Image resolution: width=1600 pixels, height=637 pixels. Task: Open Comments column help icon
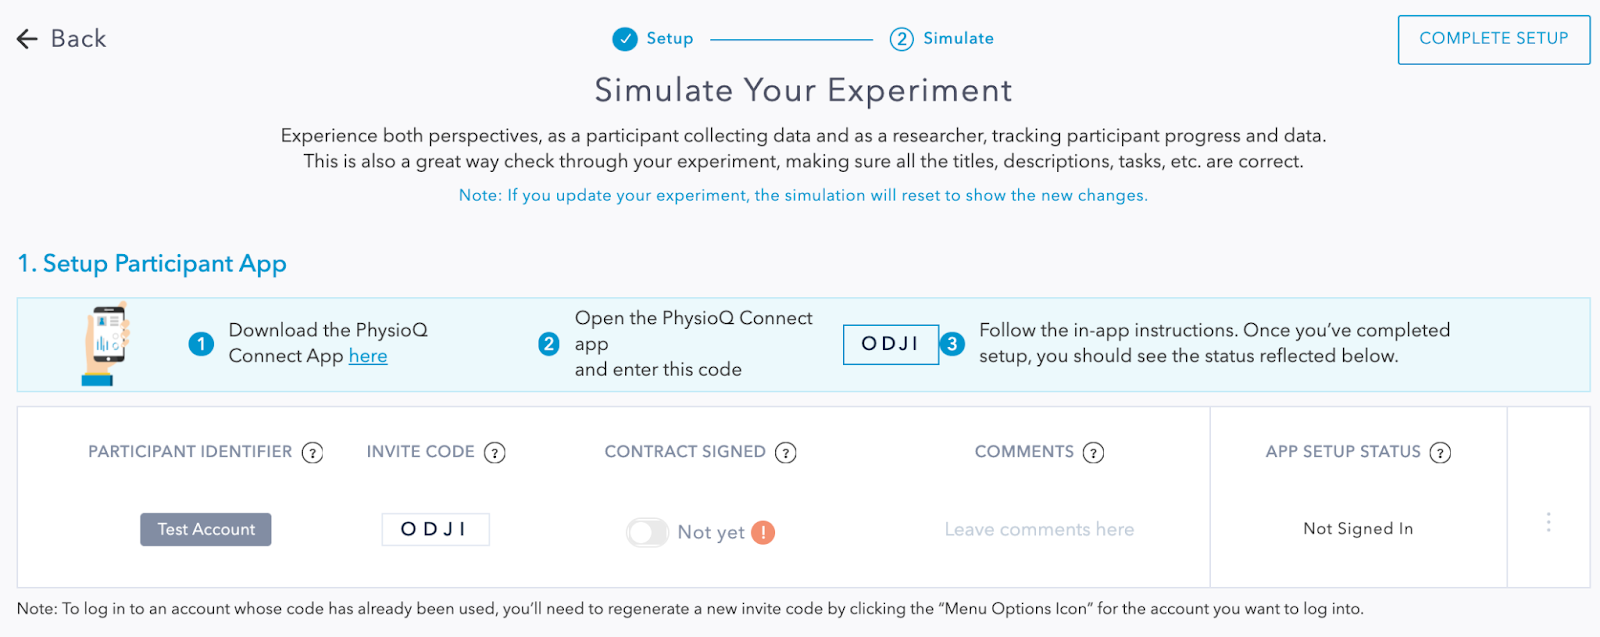[1094, 453]
